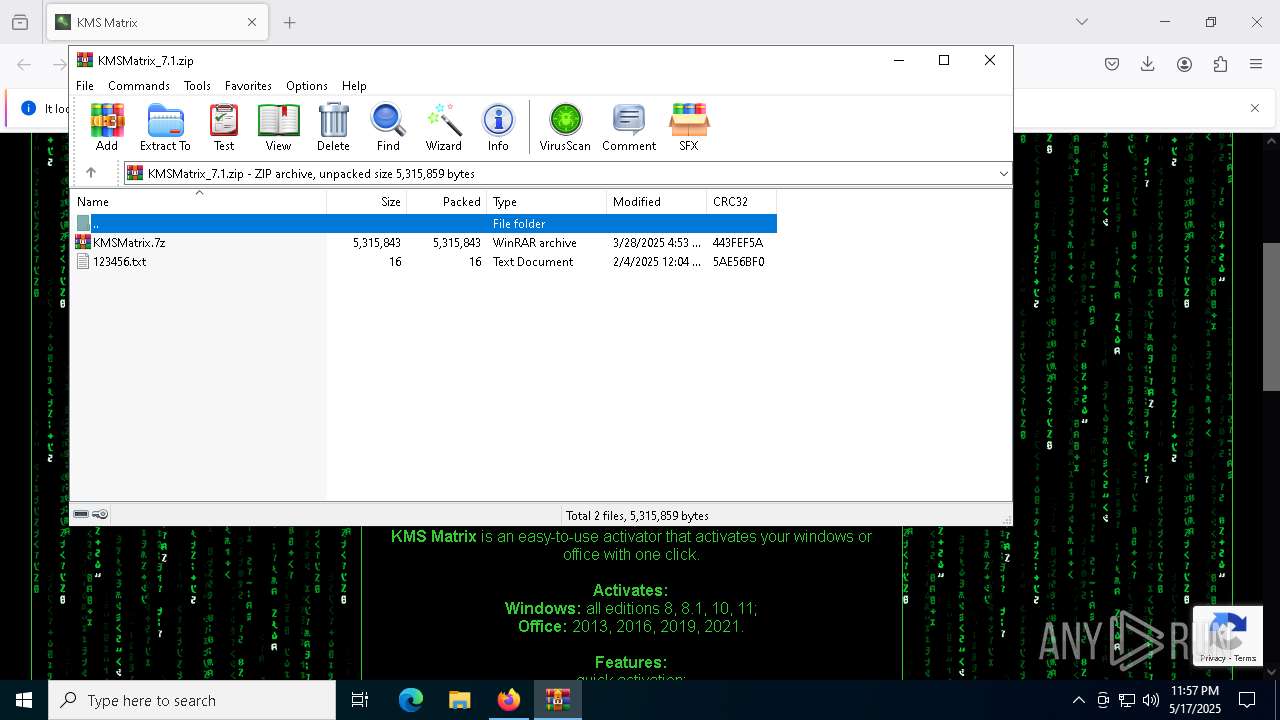Open the View toolbar icon

pyautogui.click(x=278, y=127)
